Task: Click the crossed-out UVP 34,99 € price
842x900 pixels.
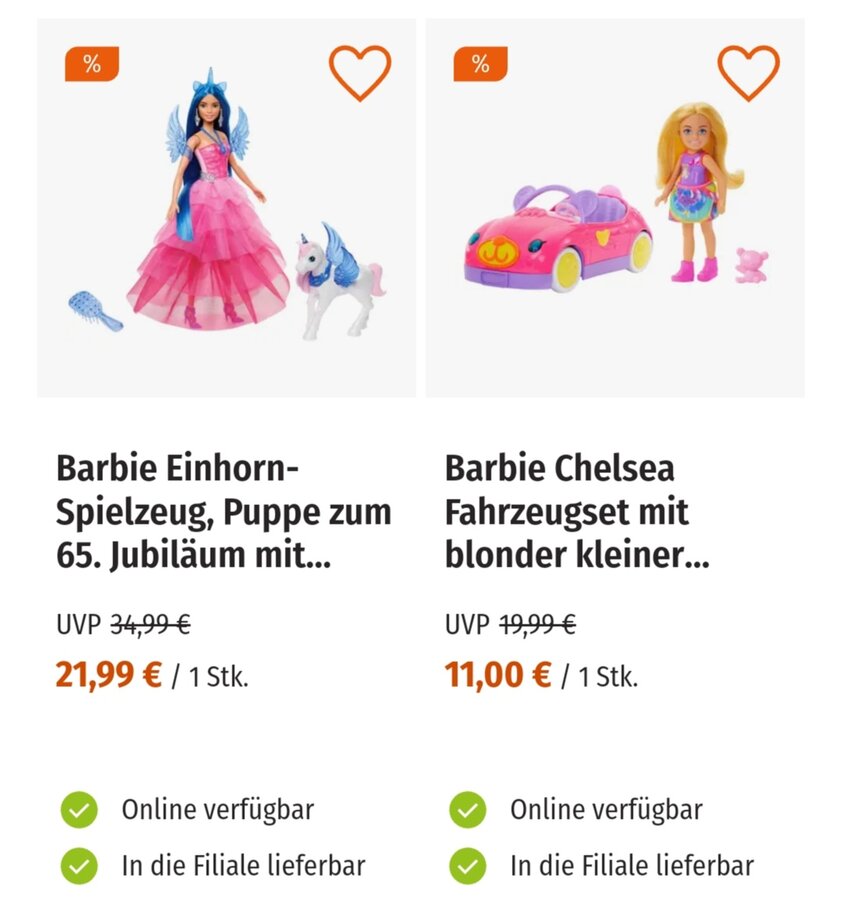Action: [x=150, y=625]
